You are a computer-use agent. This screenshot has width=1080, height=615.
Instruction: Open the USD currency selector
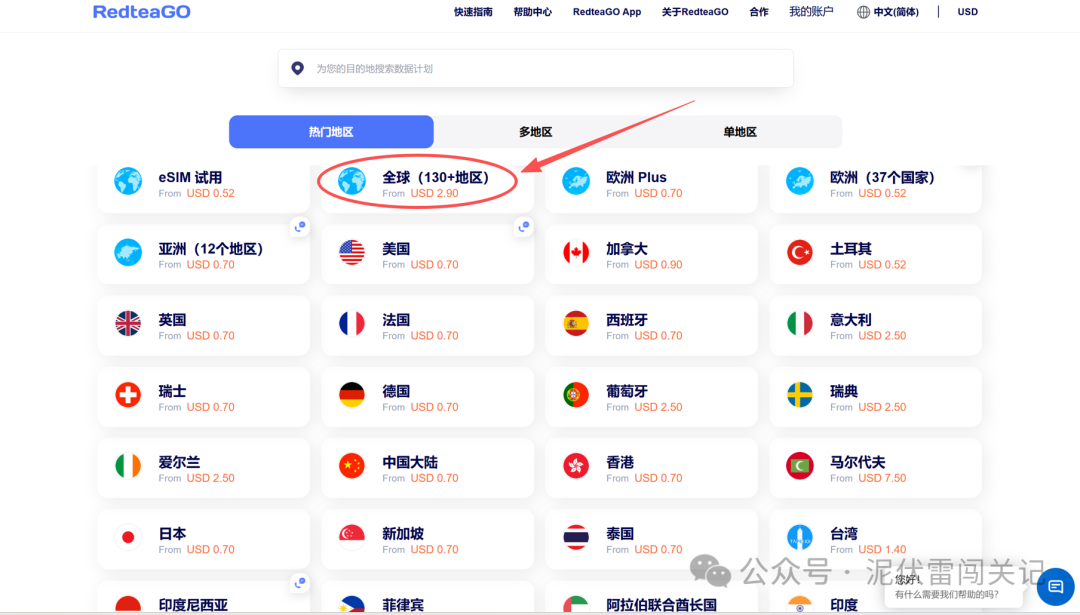[x=967, y=11]
